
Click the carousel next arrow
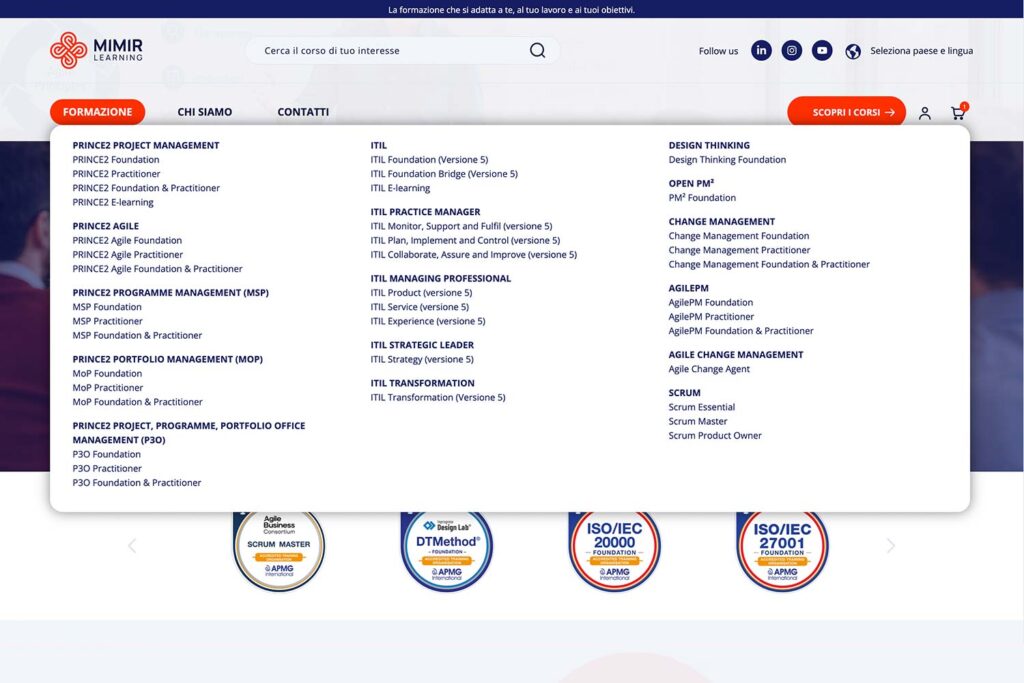(x=890, y=545)
